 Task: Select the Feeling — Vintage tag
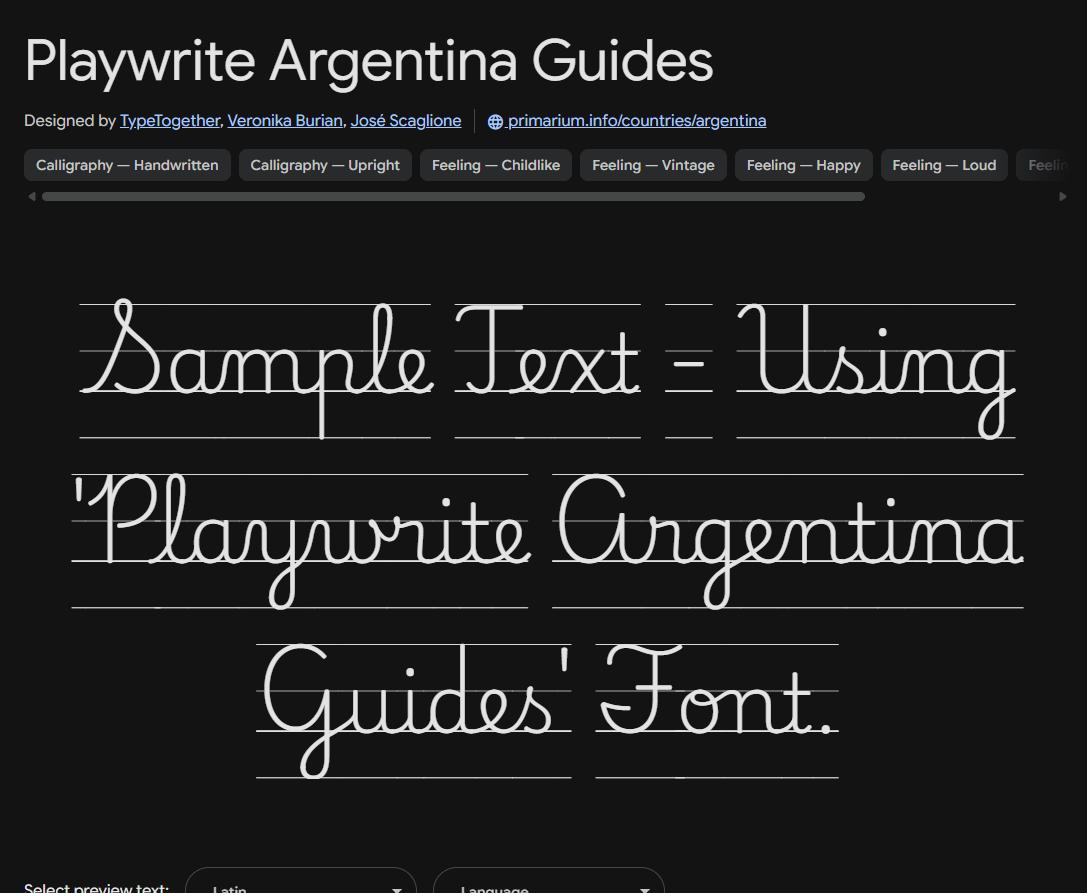(653, 165)
